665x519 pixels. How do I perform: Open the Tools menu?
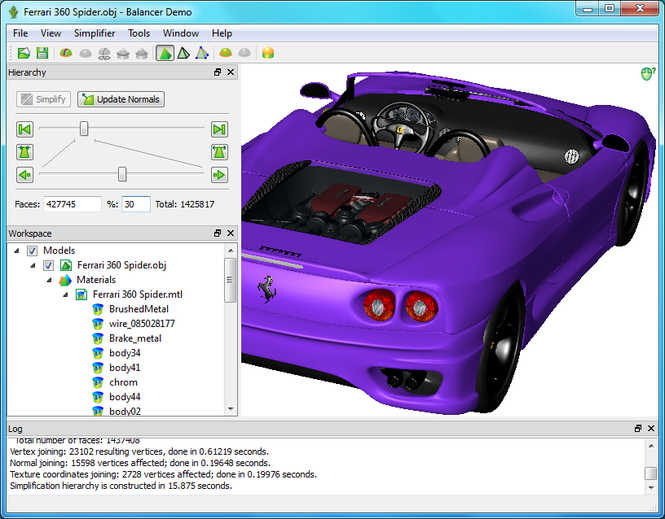pyautogui.click(x=139, y=33)
